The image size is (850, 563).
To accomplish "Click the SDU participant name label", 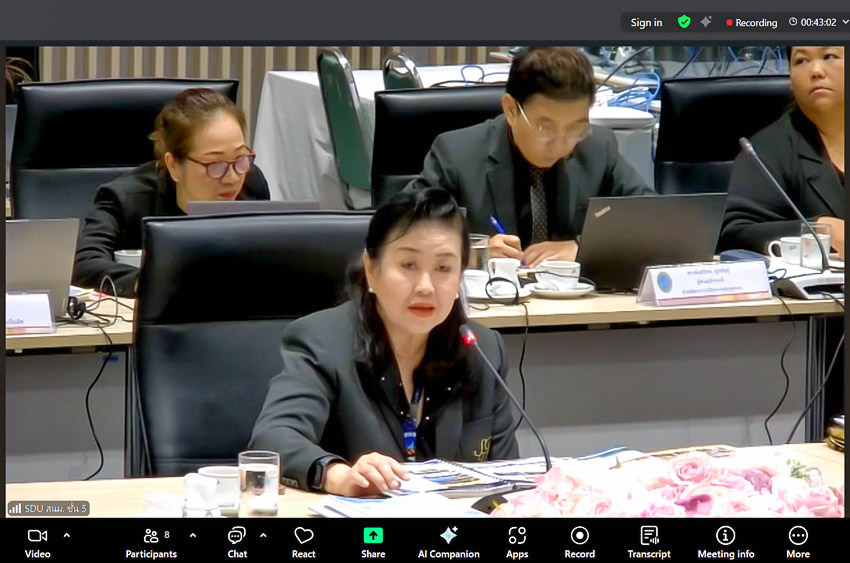I will coord(49,508).
